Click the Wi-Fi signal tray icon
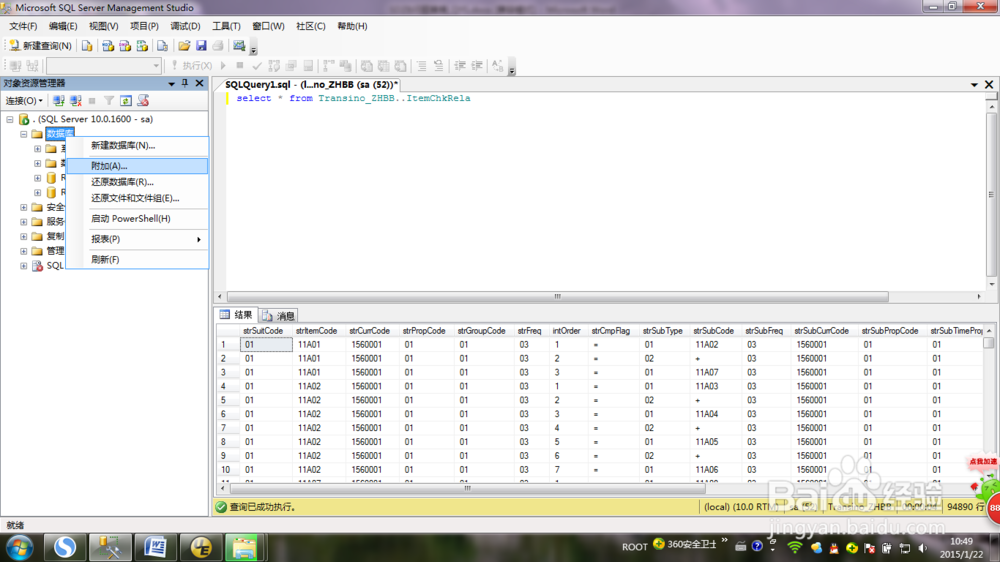1000x562 pixels. pos(794,547)
